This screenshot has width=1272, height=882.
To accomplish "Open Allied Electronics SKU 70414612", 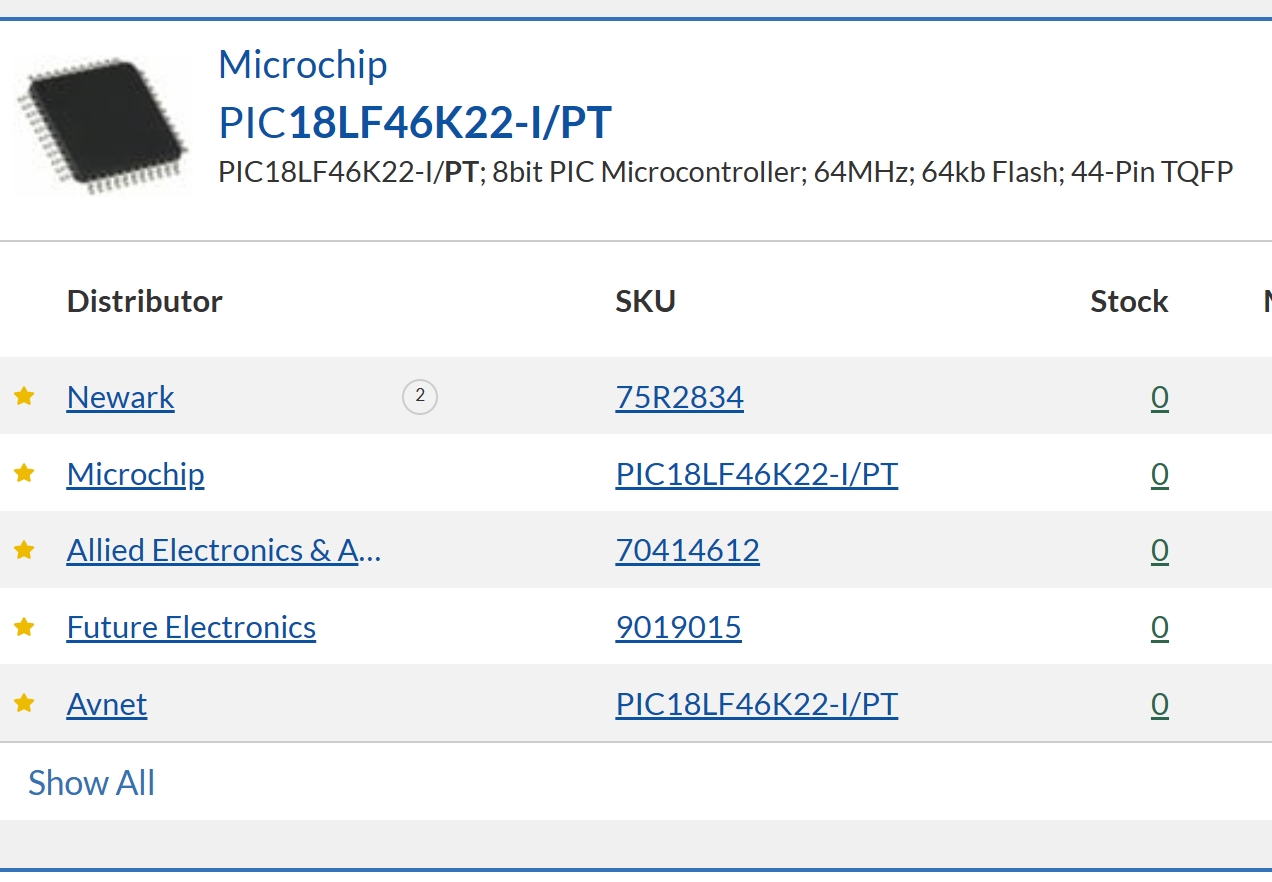I will (x=687, y=551).
